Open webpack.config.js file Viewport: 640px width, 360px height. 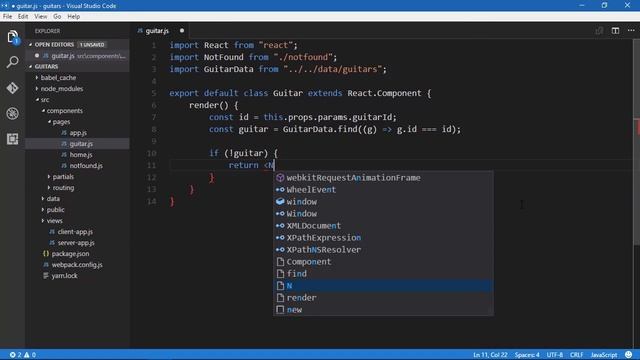(x=77, y=265)
